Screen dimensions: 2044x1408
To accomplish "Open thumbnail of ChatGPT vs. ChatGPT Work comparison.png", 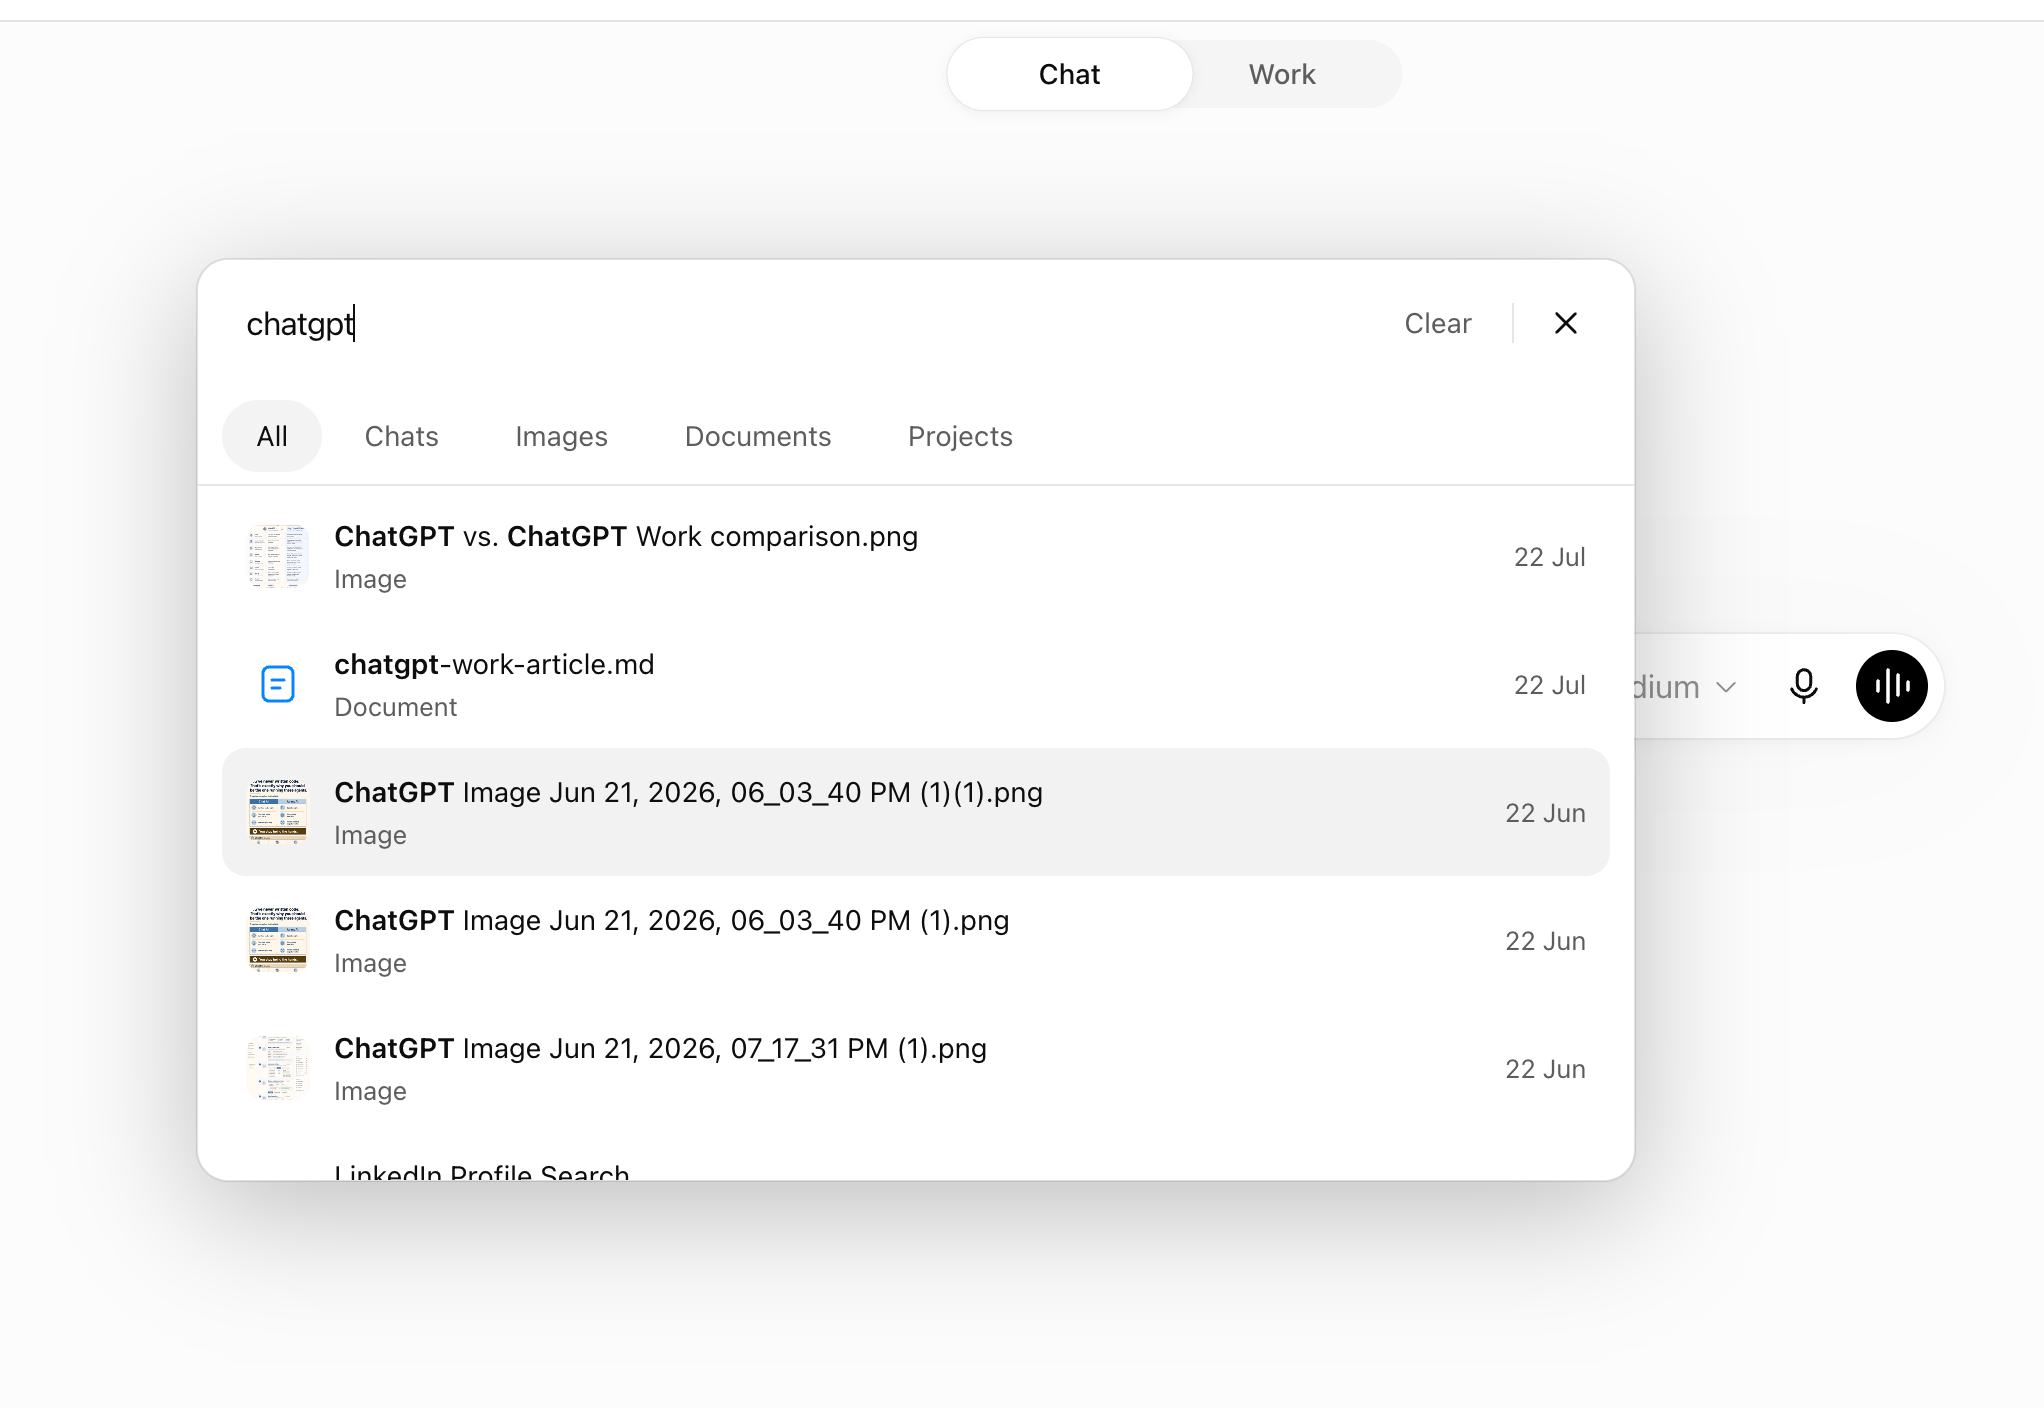I will [278, 556].
